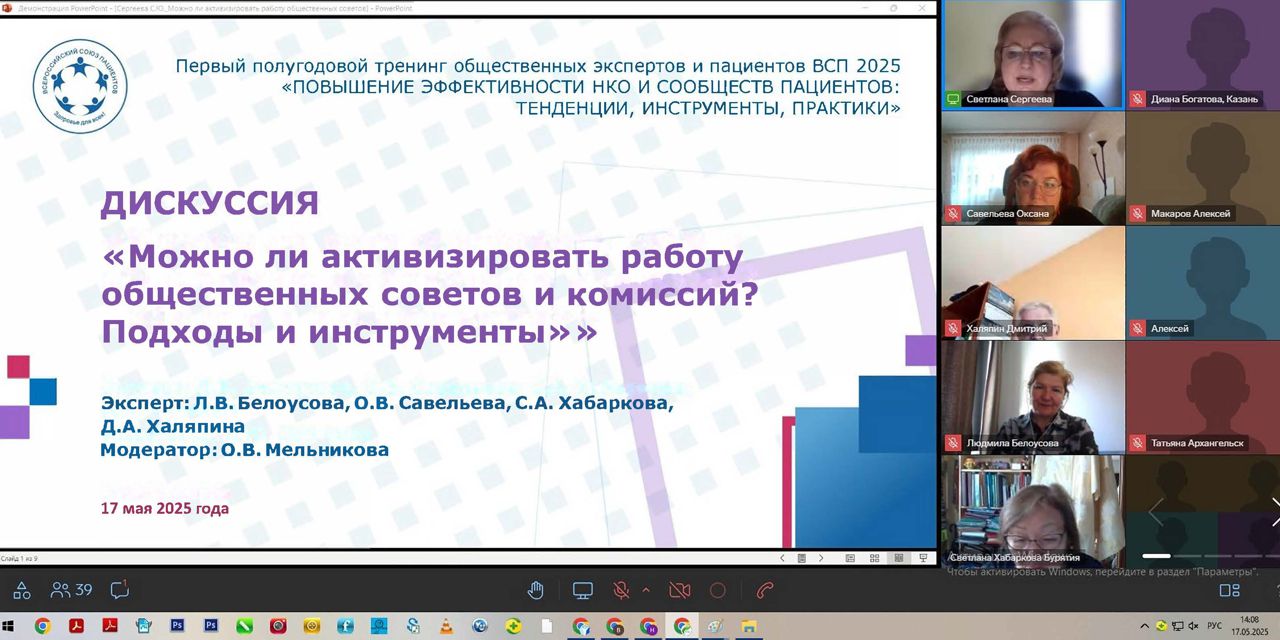Leave the call with red phone icon

click(x=765, y=590)
